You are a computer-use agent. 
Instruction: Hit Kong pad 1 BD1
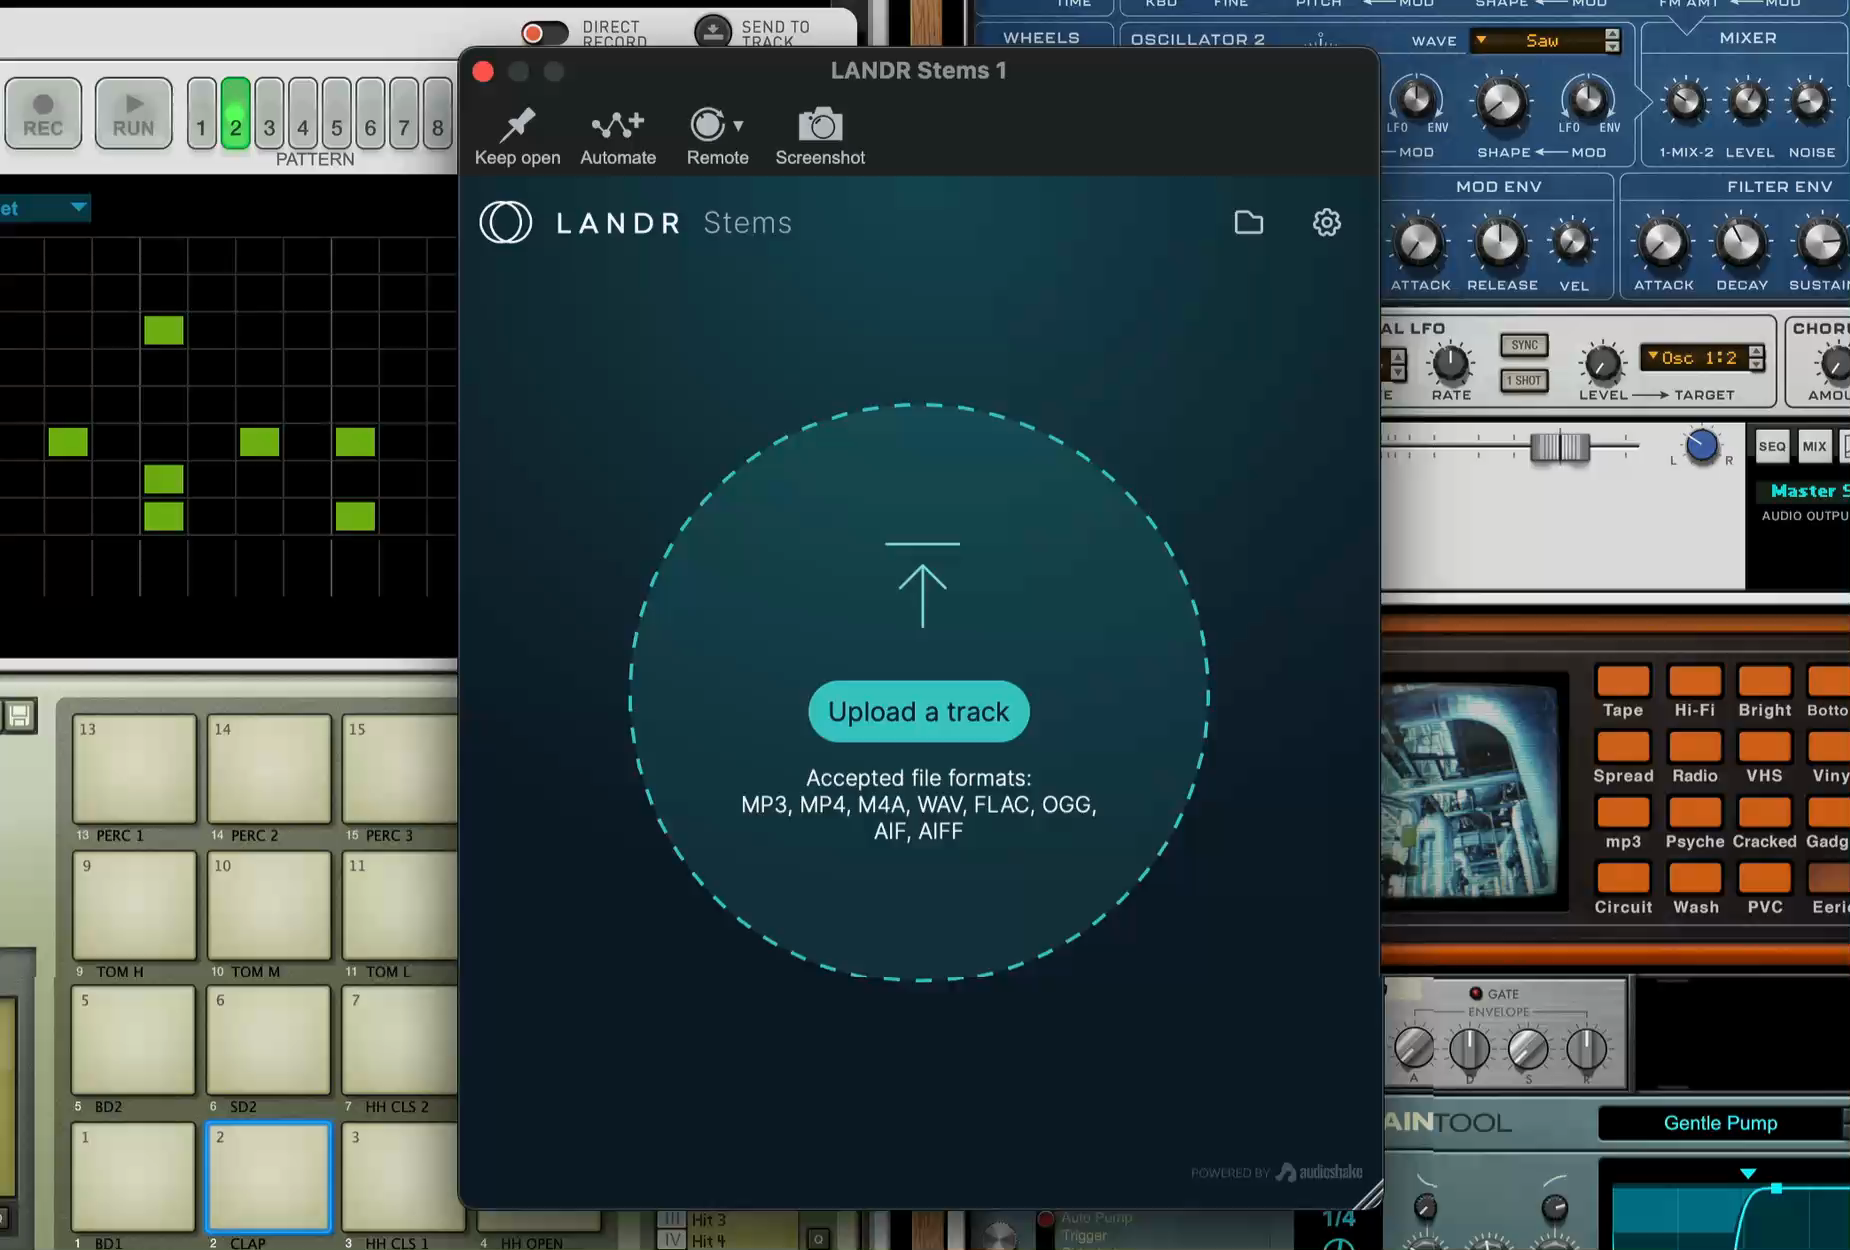pyautogui.click(x=134, y=1176)
